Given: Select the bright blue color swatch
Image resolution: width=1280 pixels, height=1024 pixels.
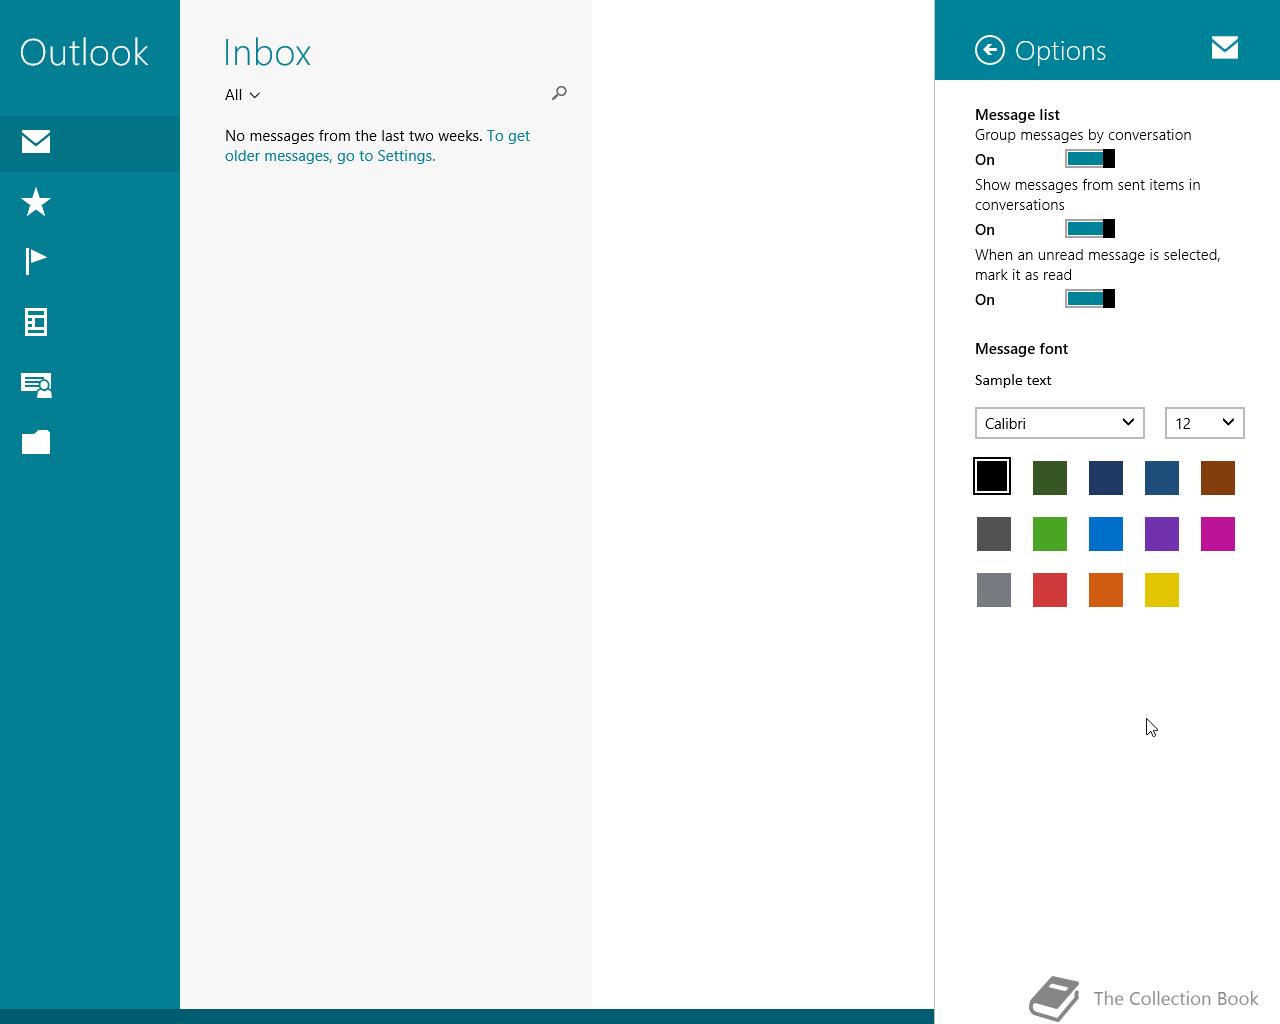Looking at the screenshot, I should [1106, 534].
